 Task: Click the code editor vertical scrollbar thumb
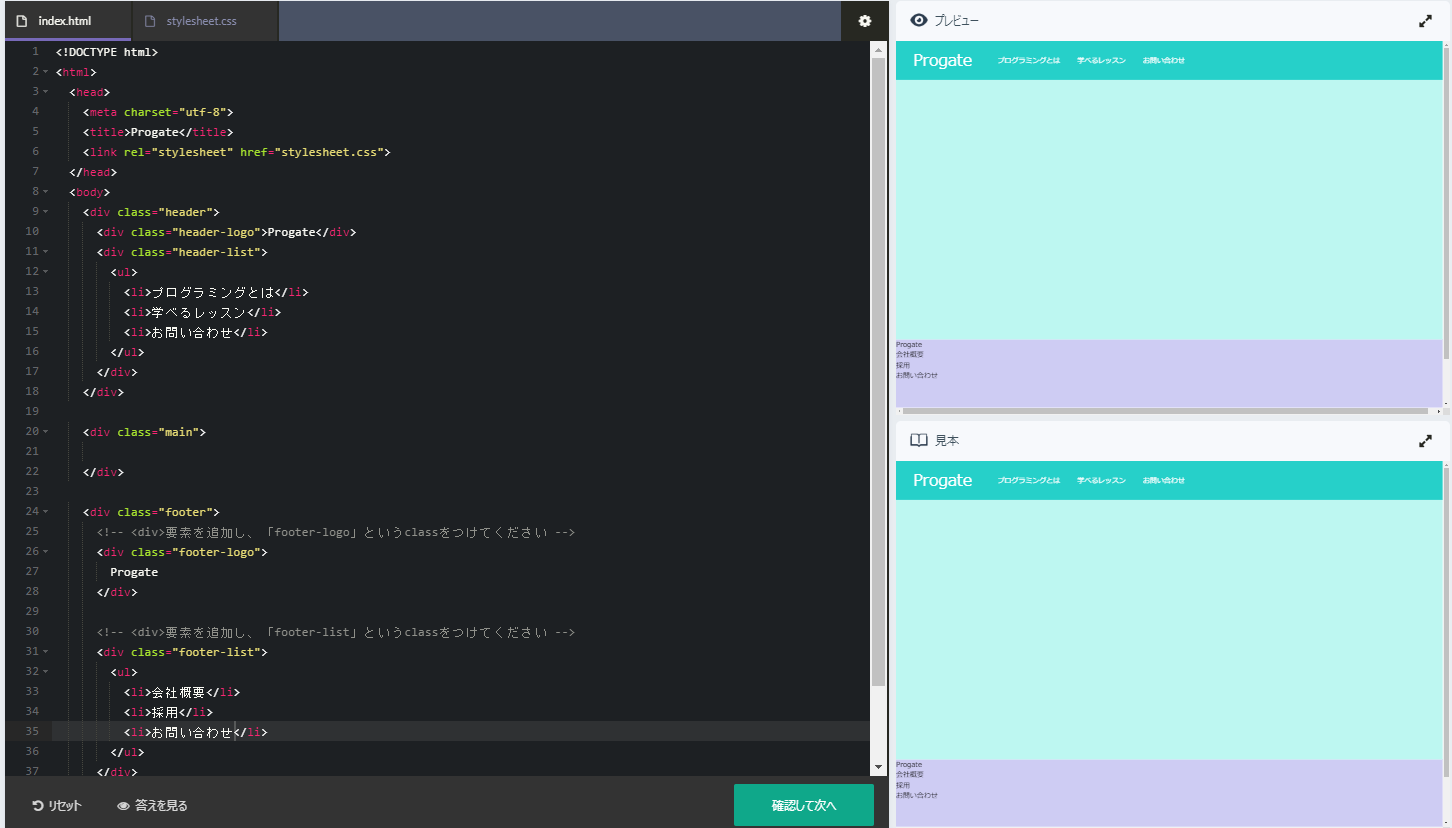coord(879,371)
